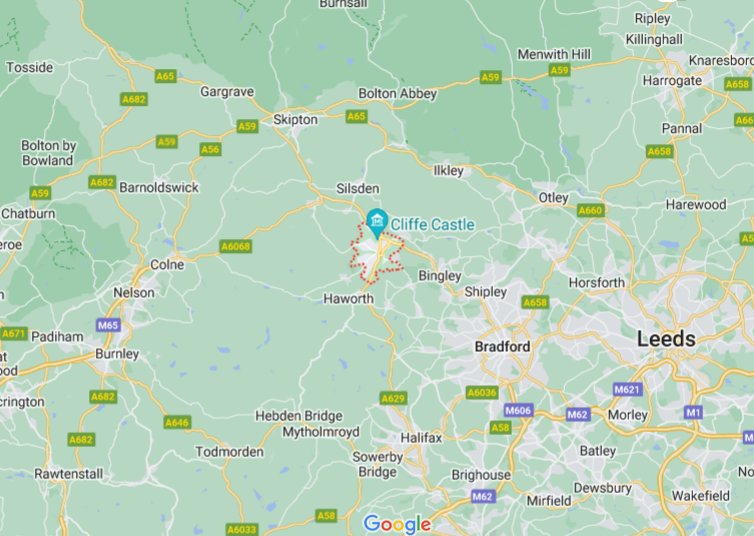Click the Harrogate town label
The width and height of the screenshot is (754, 536).
672,81
